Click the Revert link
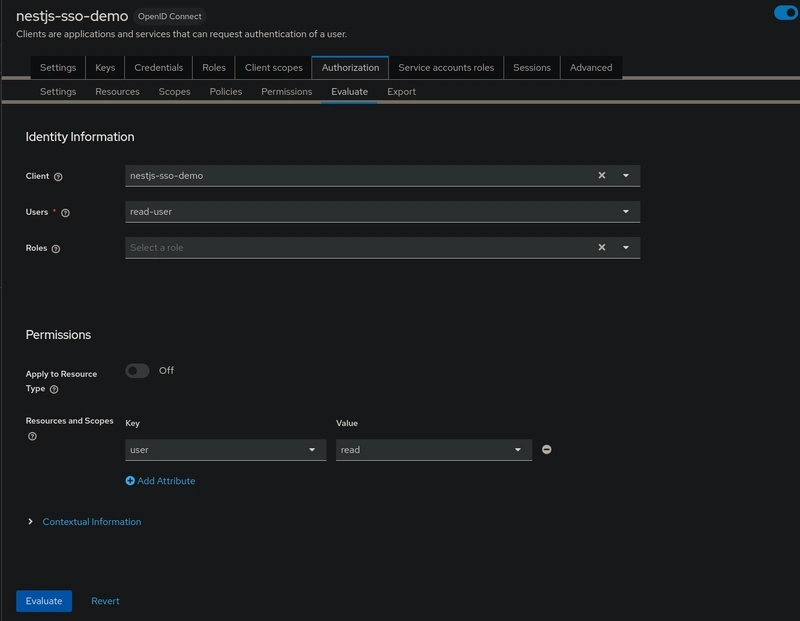 [x=105, y=601]
